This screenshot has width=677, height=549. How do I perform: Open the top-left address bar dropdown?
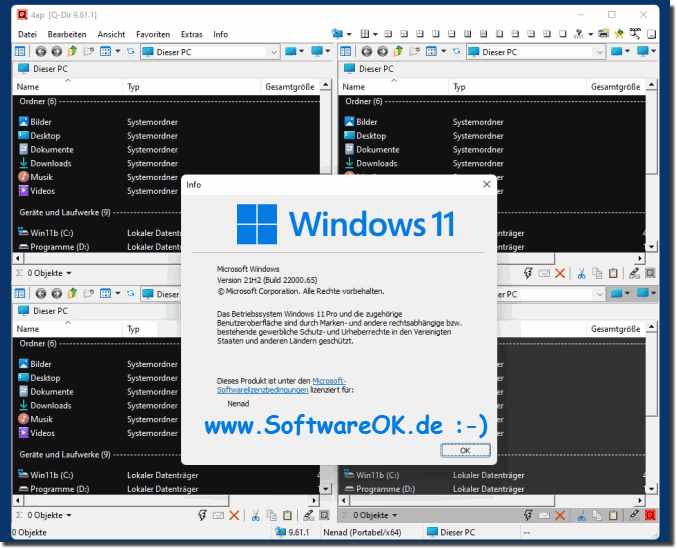[x=274, y=52]
